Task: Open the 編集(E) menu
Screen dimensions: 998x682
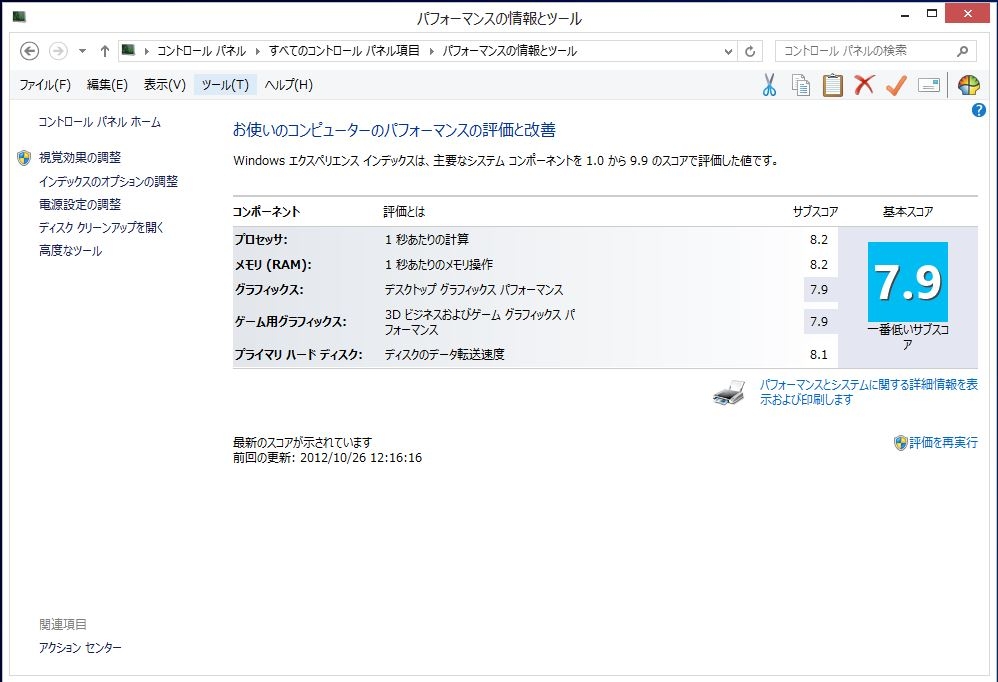Action: pyautogui.click(x=107, y=85)
